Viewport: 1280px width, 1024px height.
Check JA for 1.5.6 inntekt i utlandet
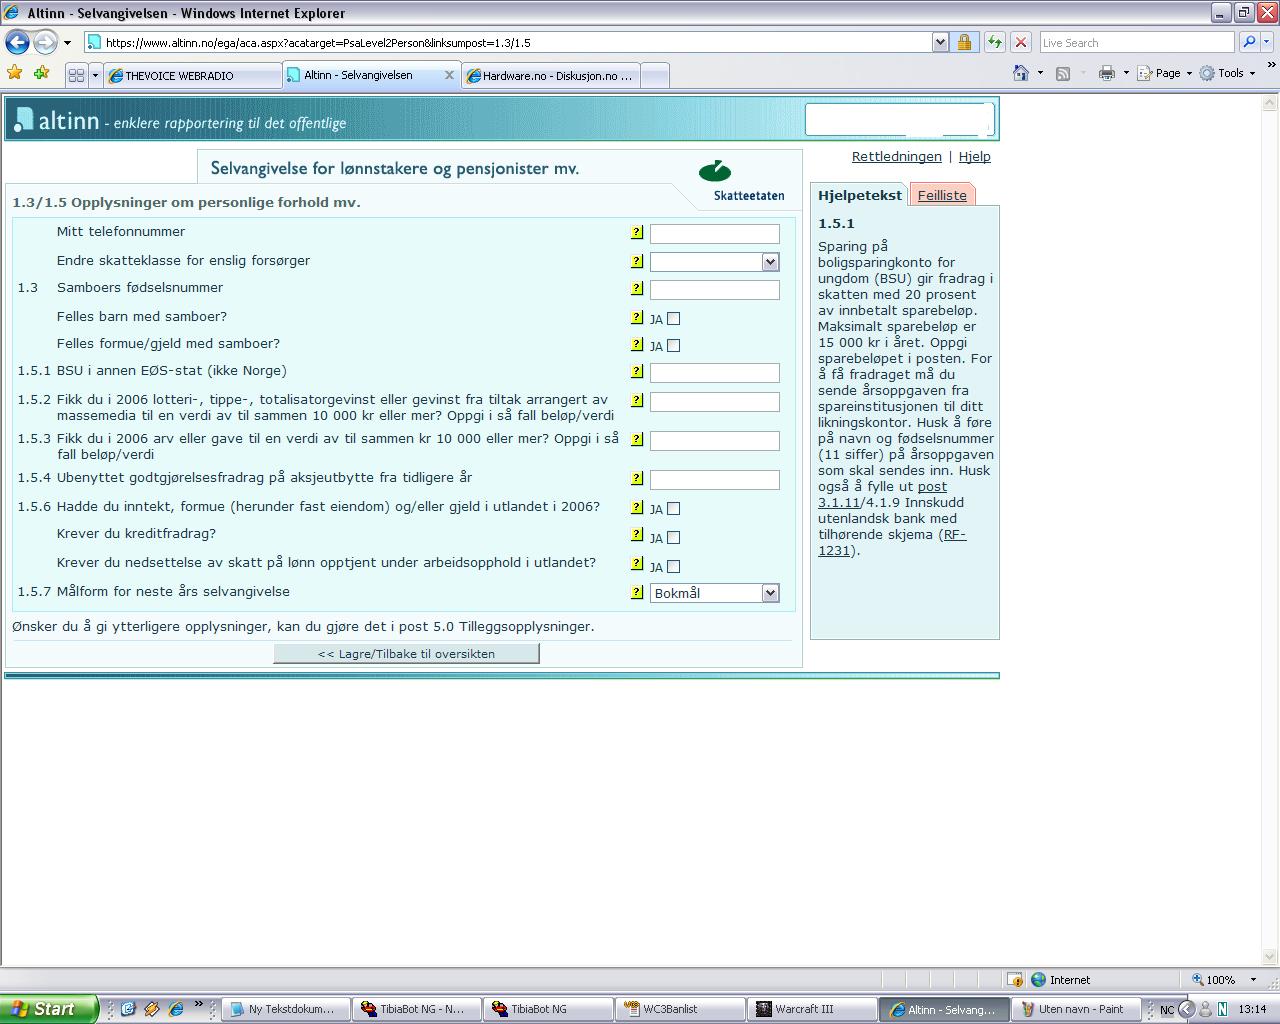coord(673,509)
